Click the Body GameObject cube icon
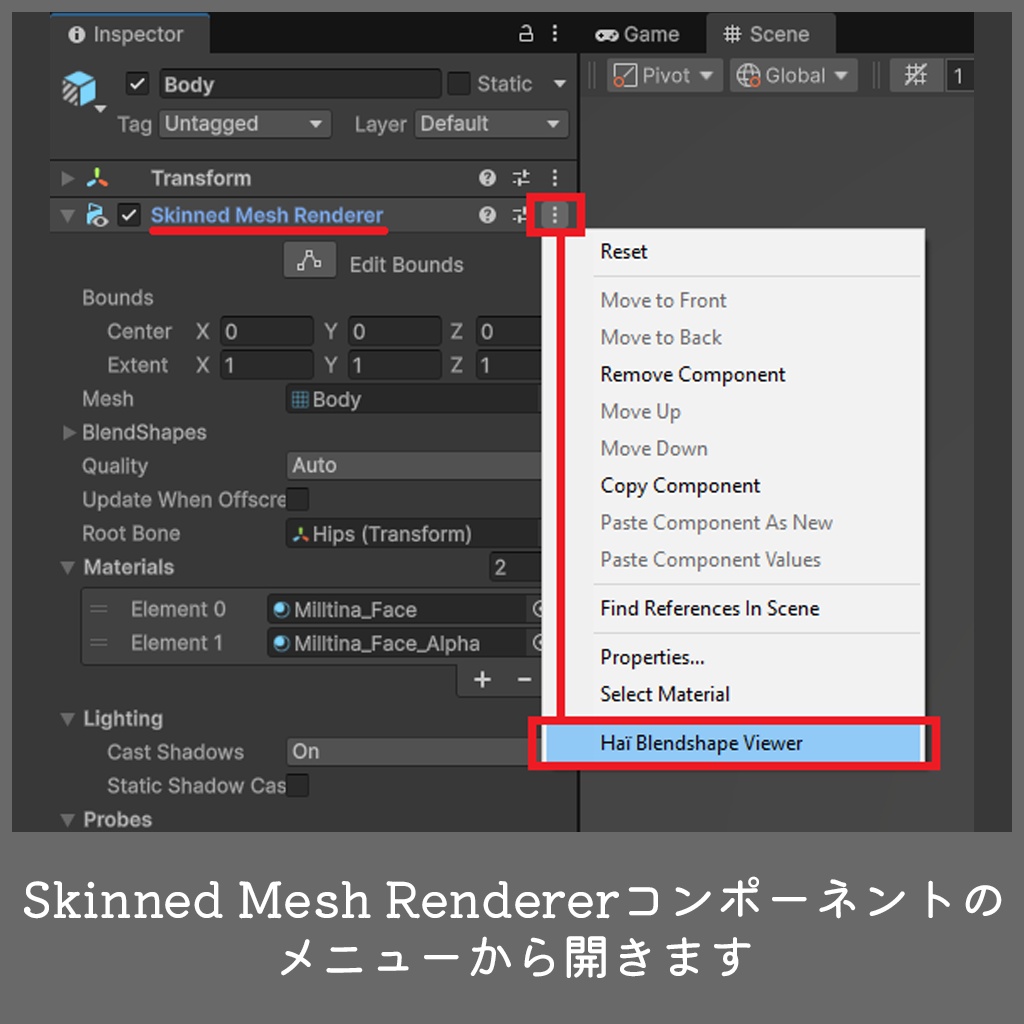 tap(79, 88)
